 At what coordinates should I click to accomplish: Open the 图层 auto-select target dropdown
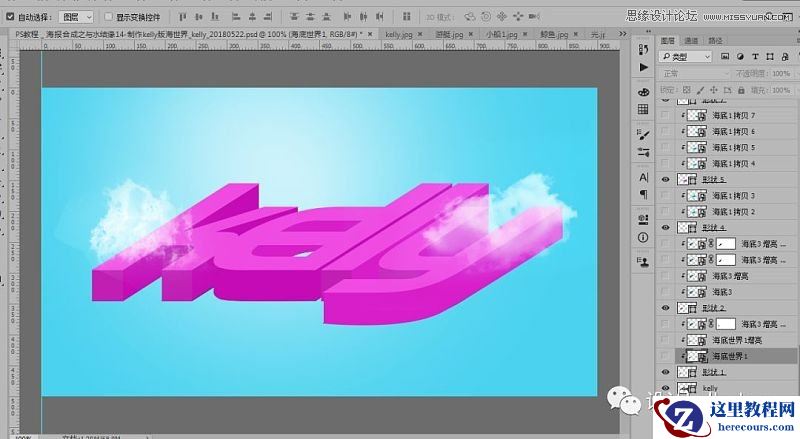[x=76, y=17]
